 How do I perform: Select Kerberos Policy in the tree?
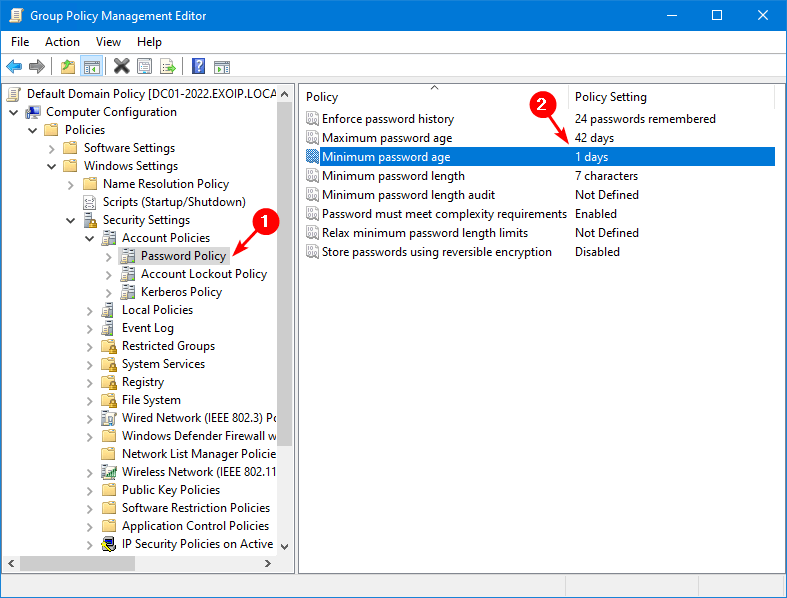[181, 292]
